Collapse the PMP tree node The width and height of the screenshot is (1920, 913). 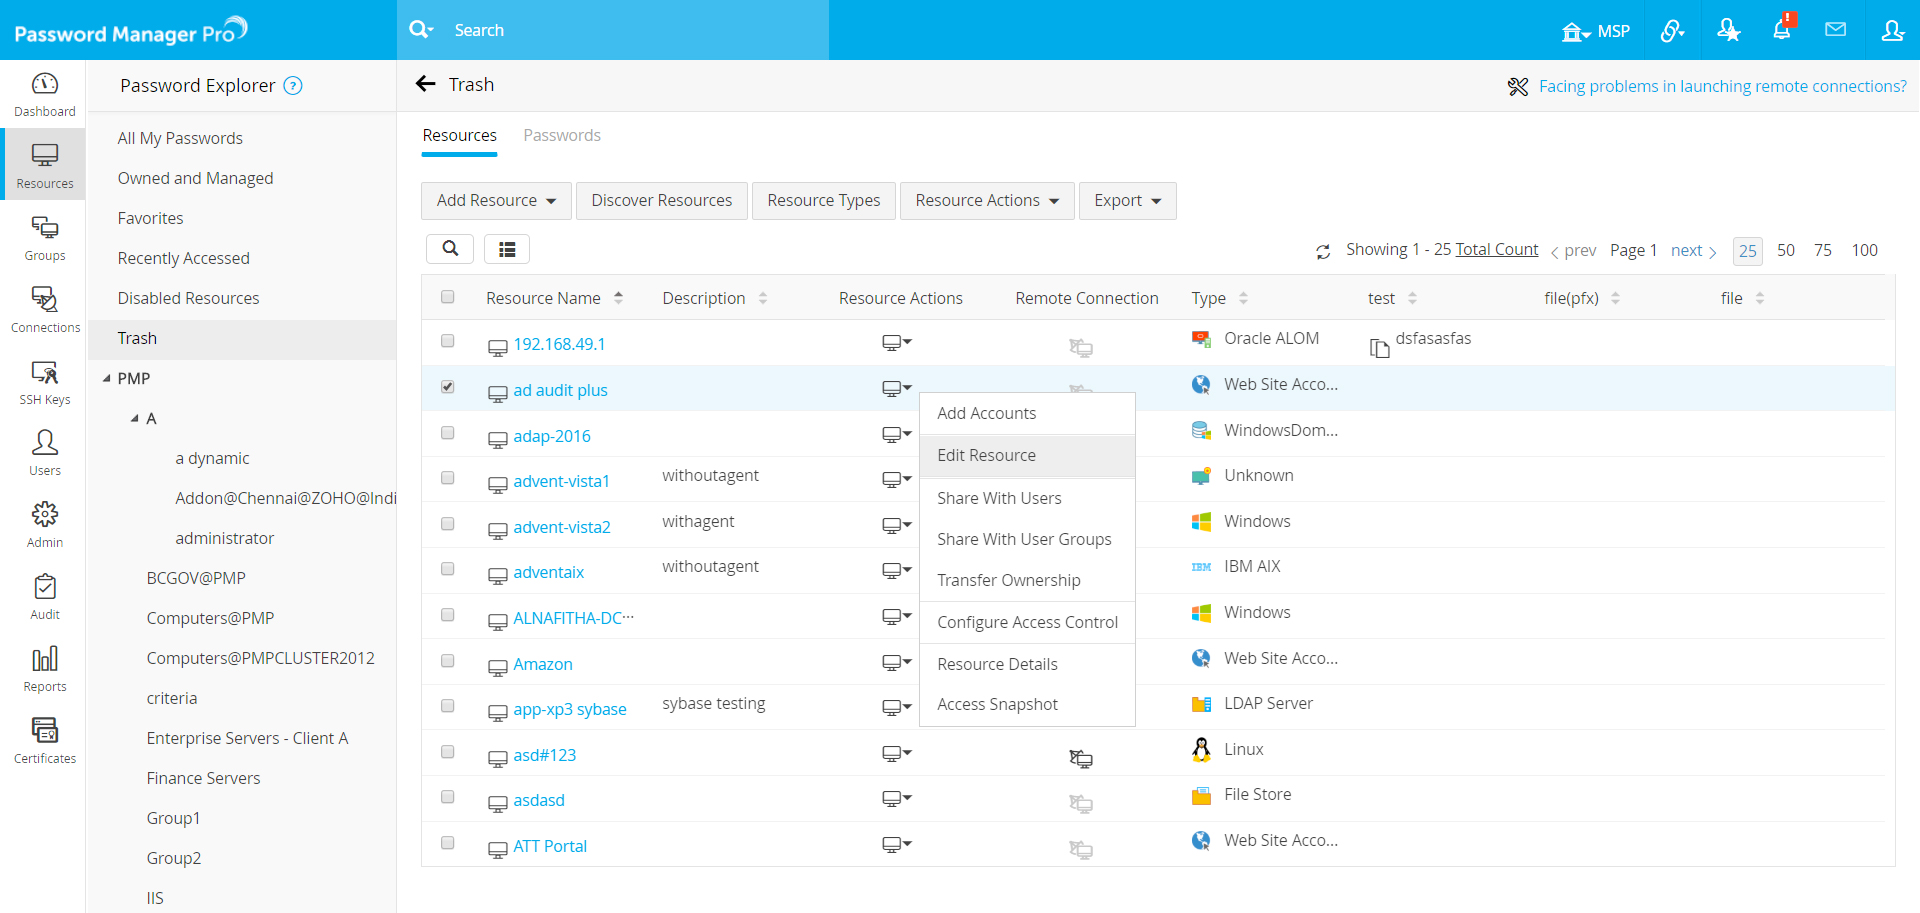click(x=107, y=379)
